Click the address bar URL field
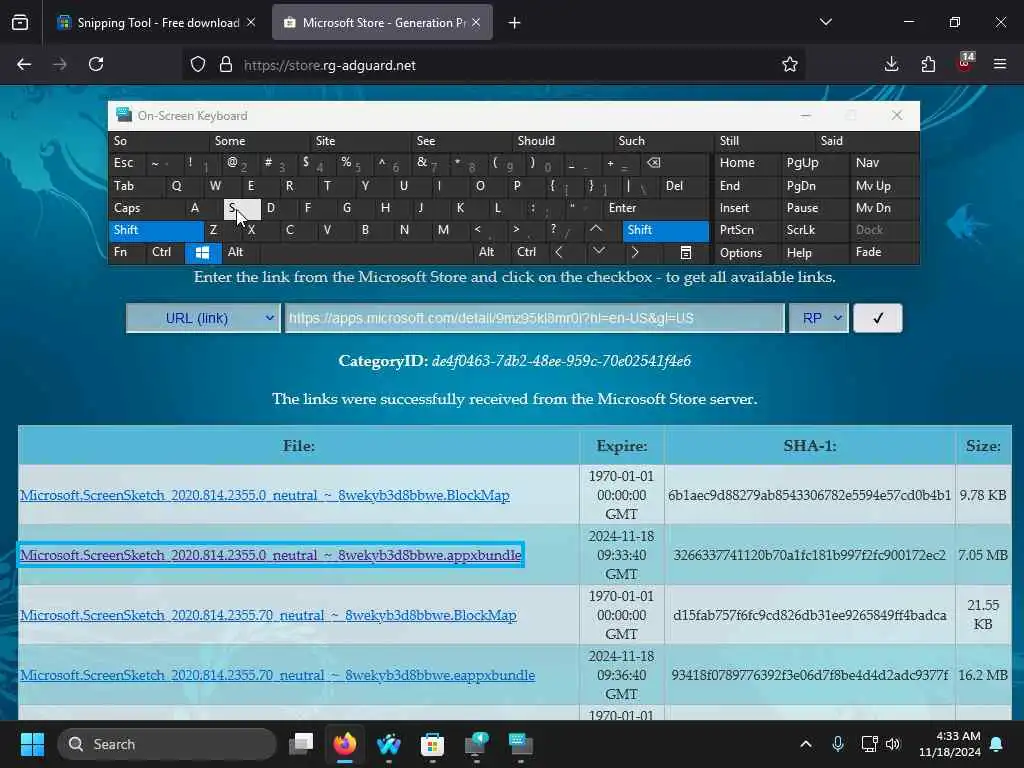1024x768 pixels. coord(496,65)
